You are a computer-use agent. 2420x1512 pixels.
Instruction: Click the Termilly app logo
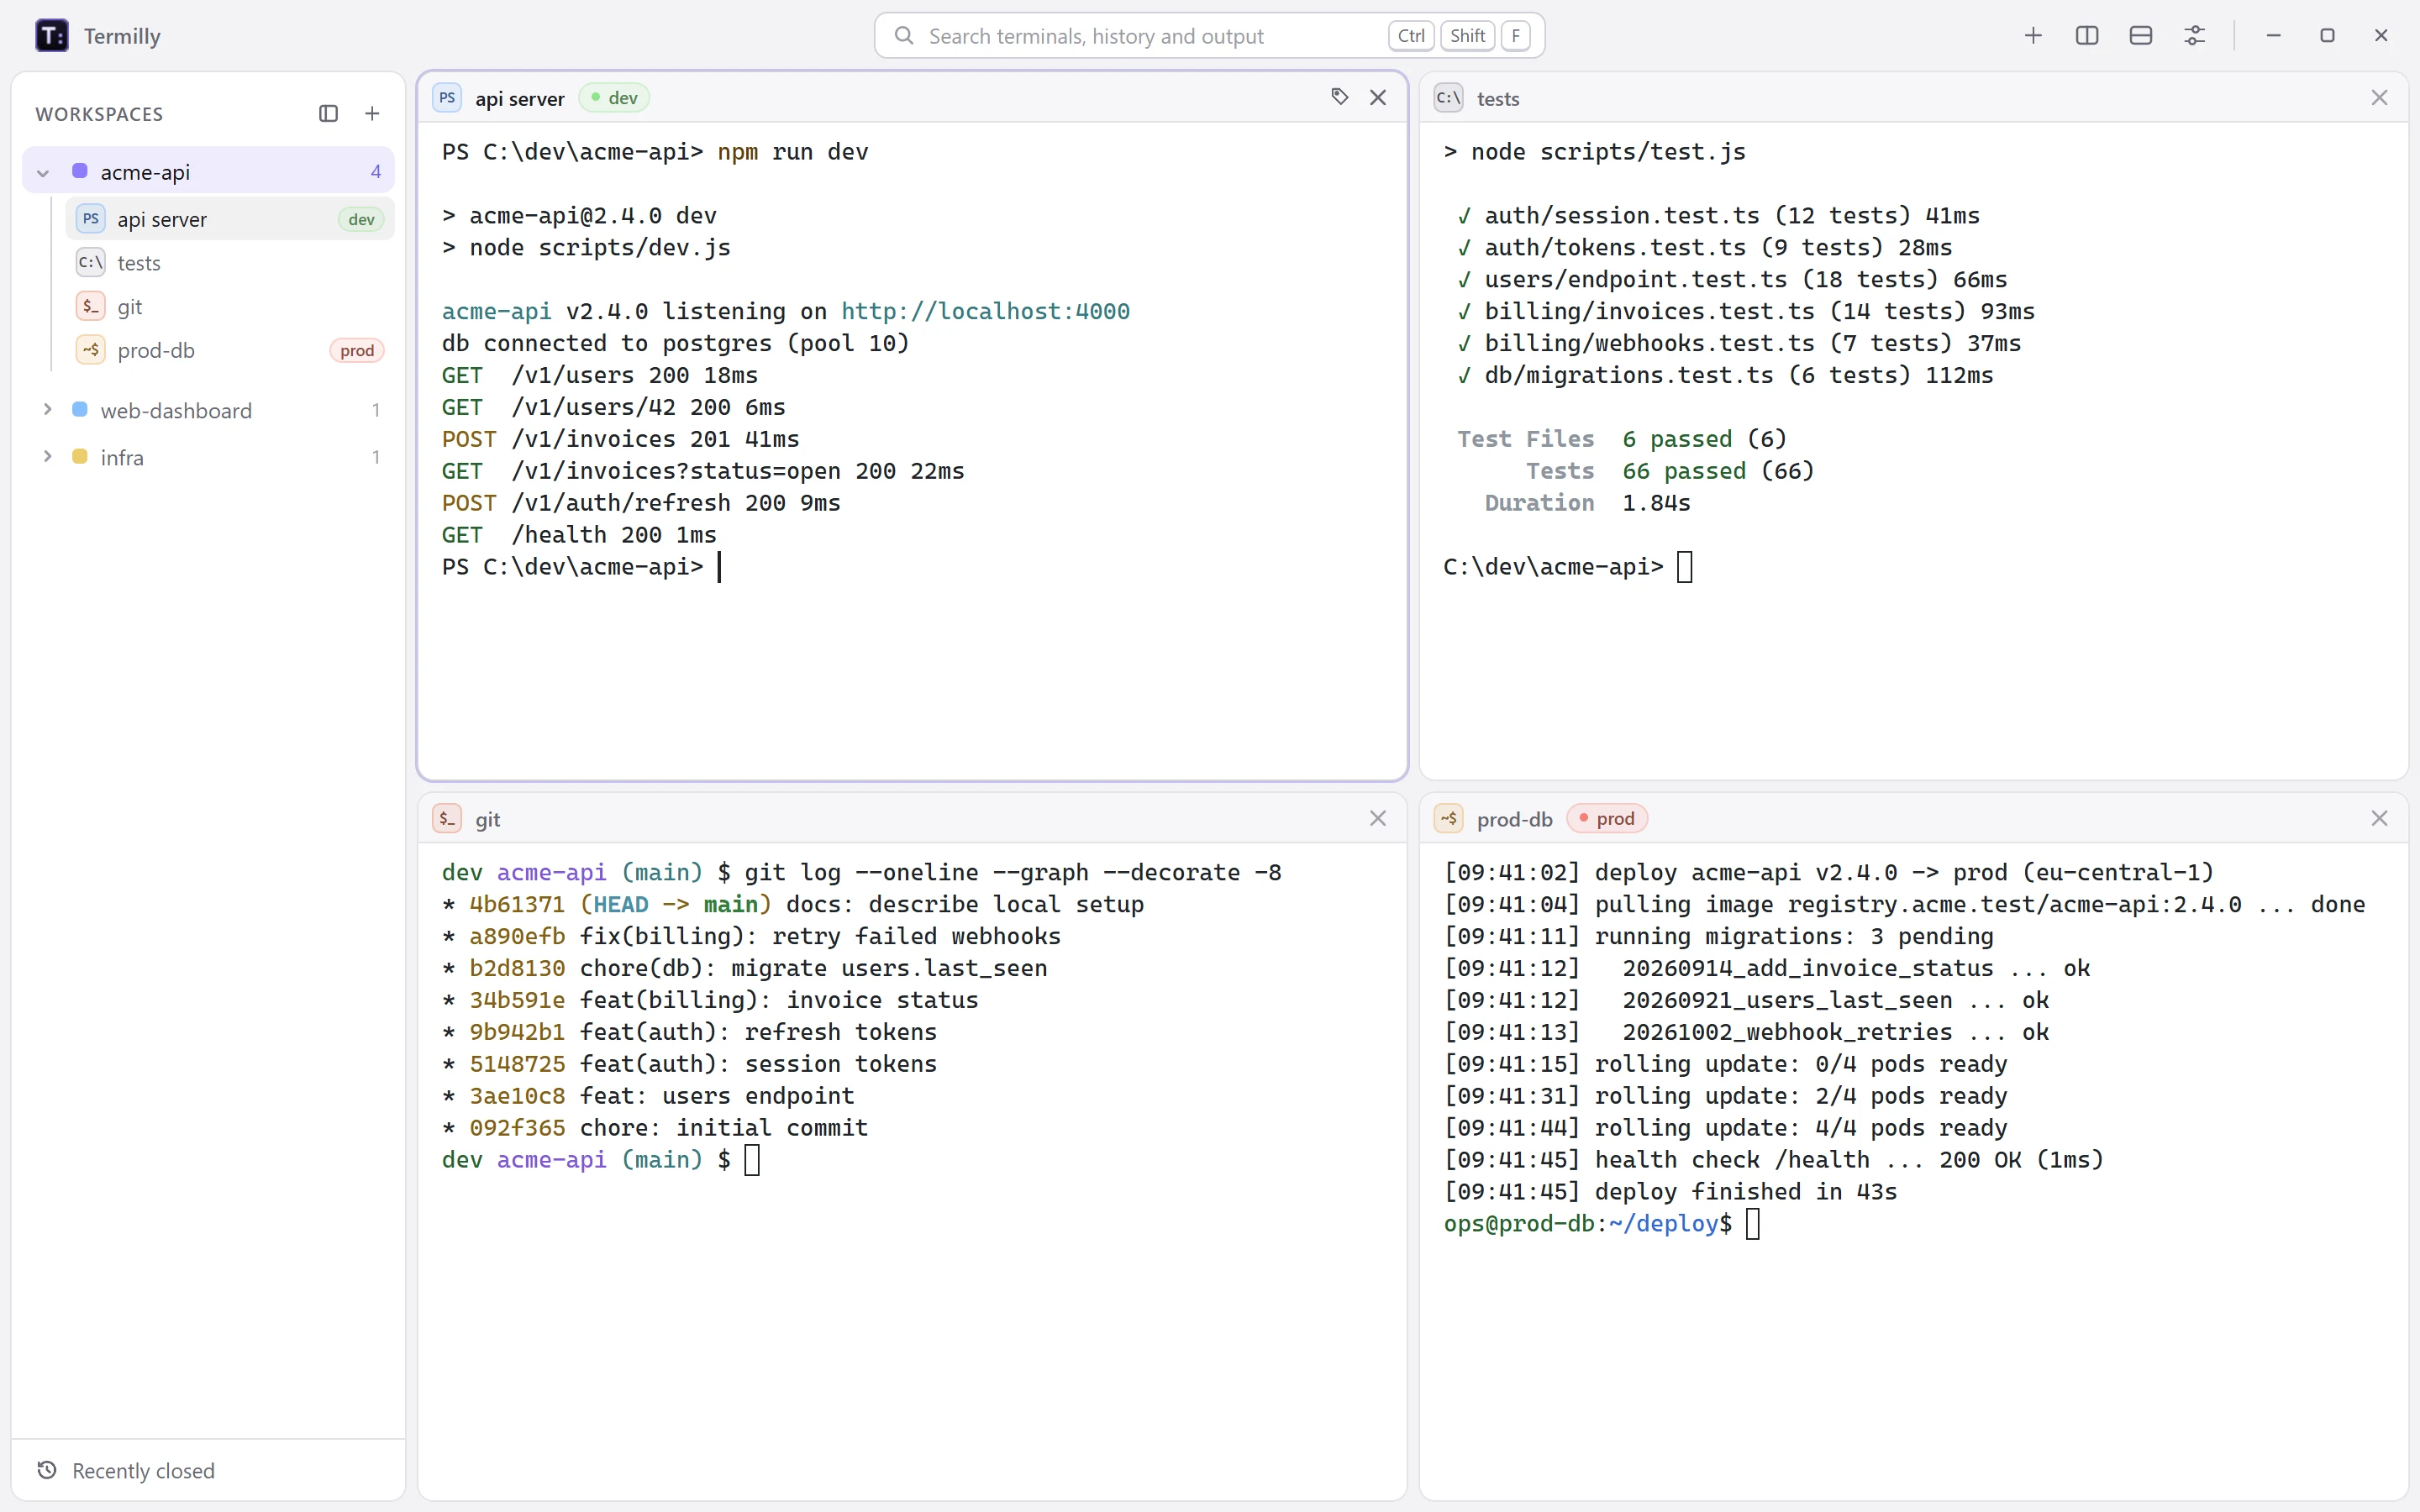(51, 36)
